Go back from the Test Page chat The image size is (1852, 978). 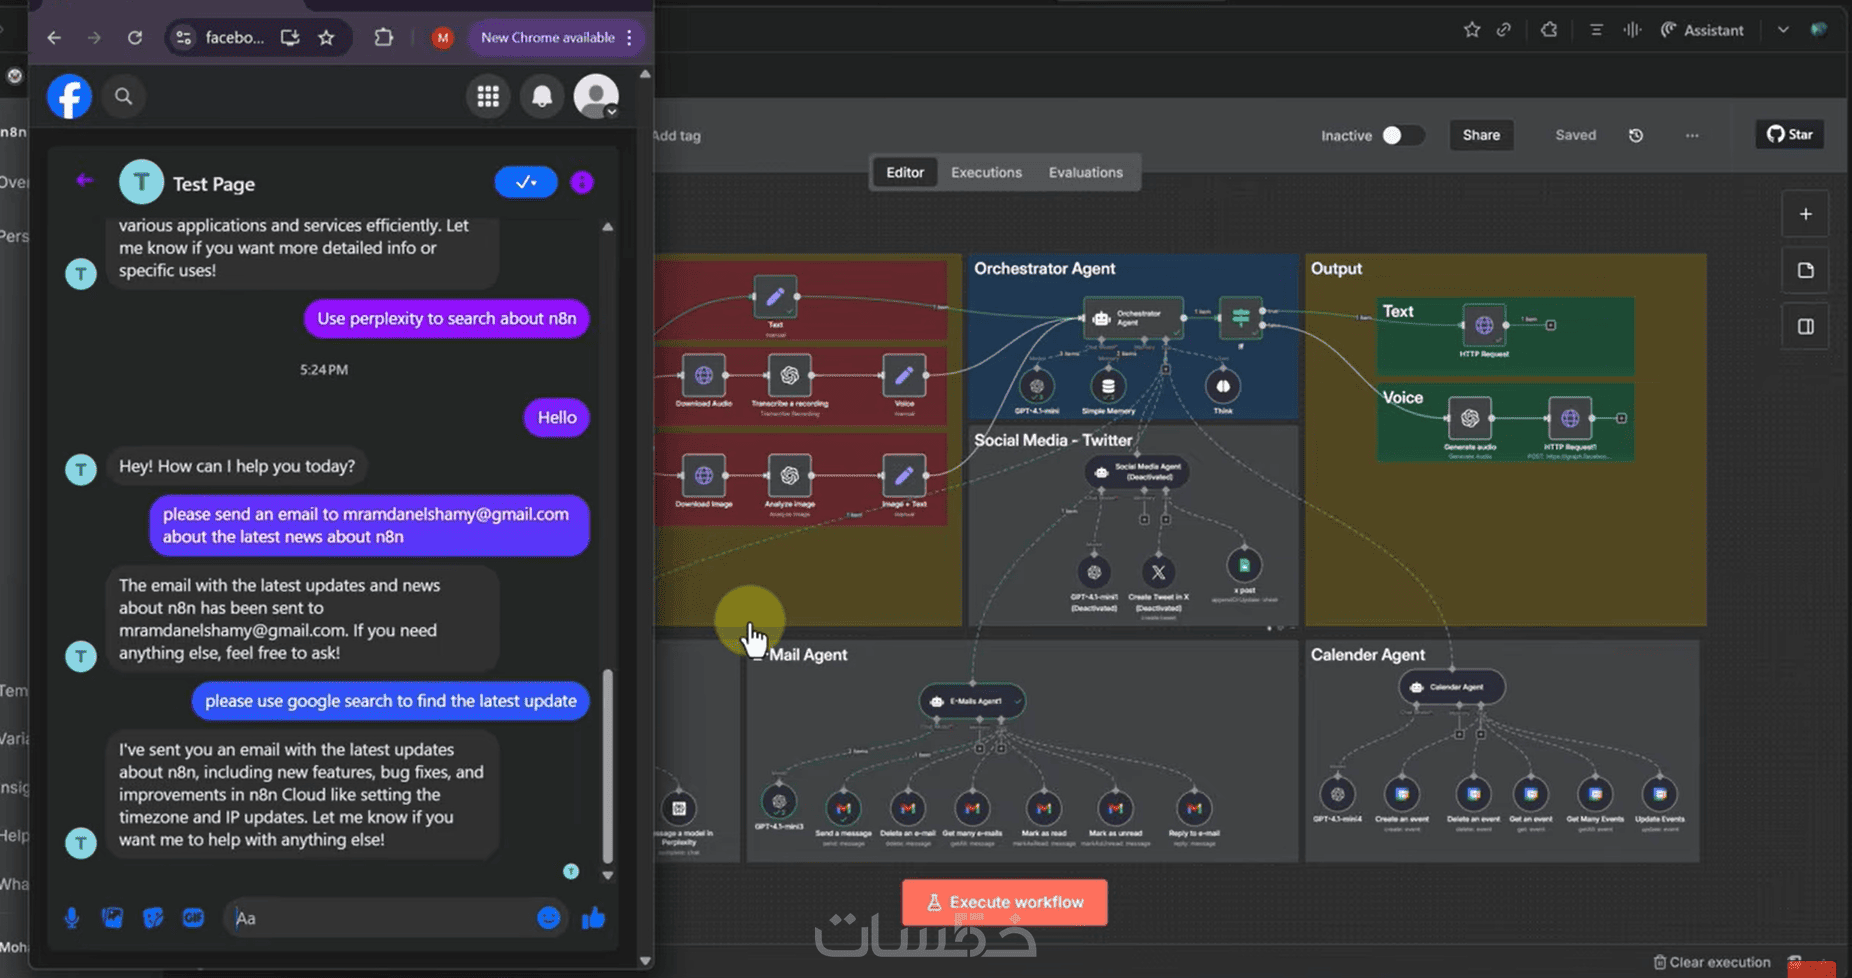(x=85, y=181)
